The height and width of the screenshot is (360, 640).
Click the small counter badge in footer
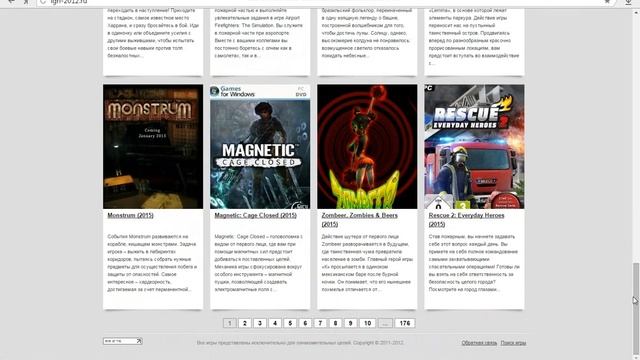tap(122, 341)
